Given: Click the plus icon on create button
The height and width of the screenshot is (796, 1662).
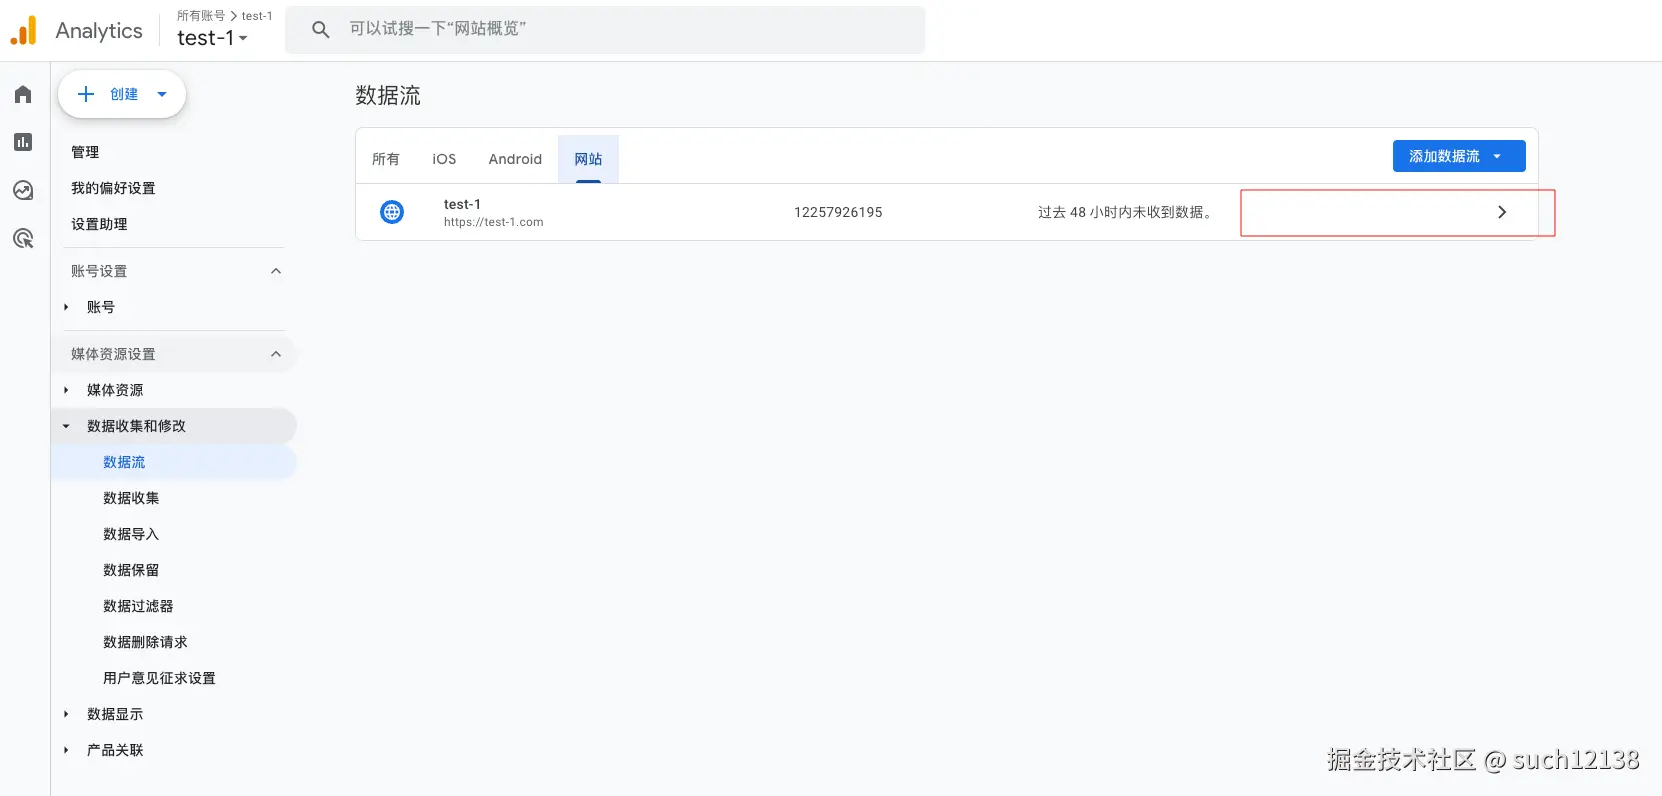Looking at the screenshot, I should 86,94.
